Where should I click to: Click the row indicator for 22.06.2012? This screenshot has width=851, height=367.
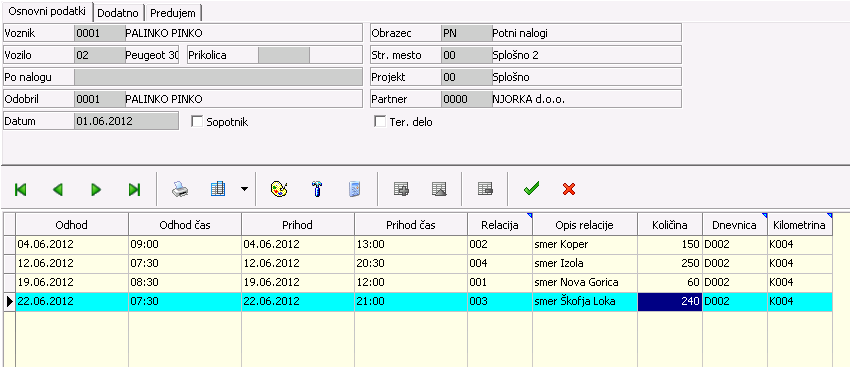point(9,302)
